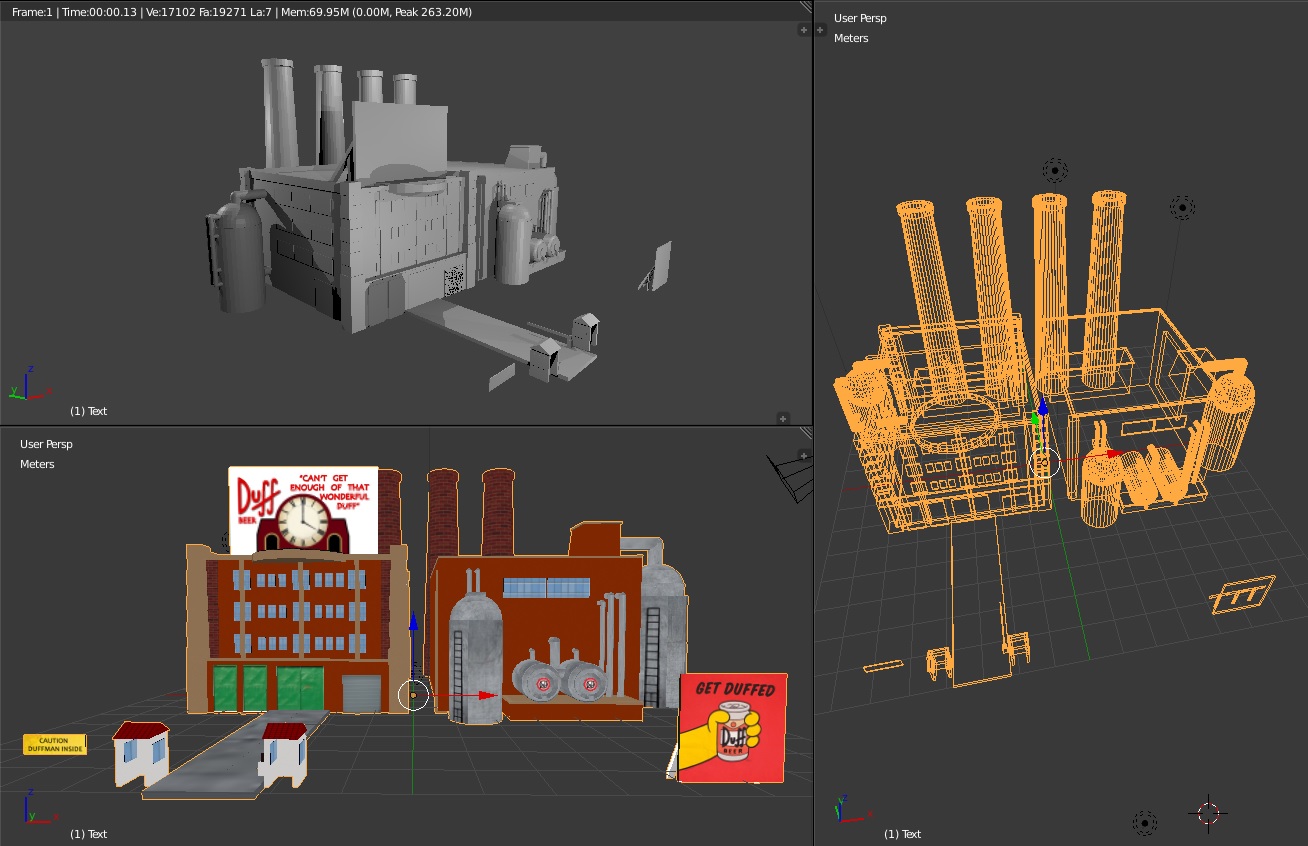Select the red Get Duffed sign
The image size is (1308, 846).
click(733, 727)
